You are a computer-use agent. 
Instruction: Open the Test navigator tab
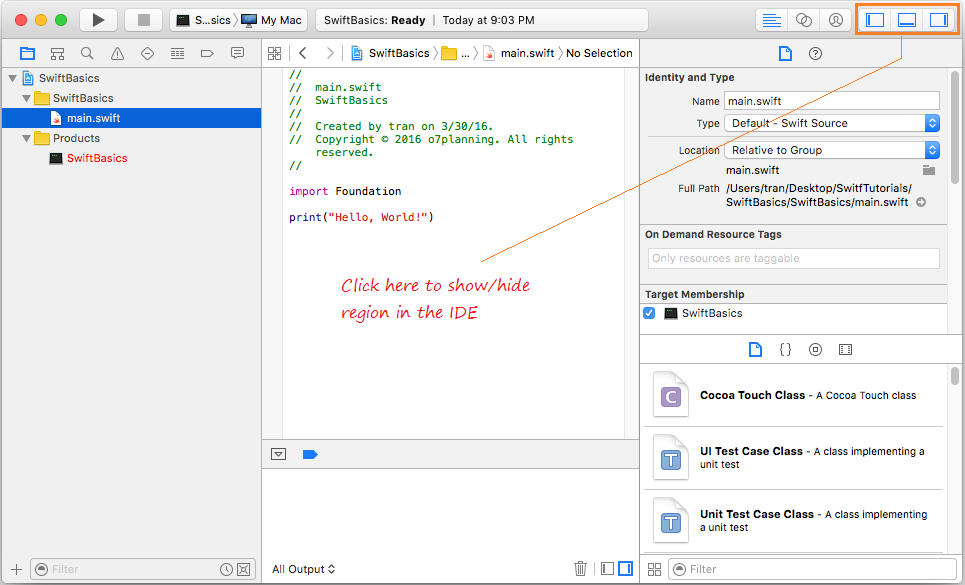[x=147, y=54]
